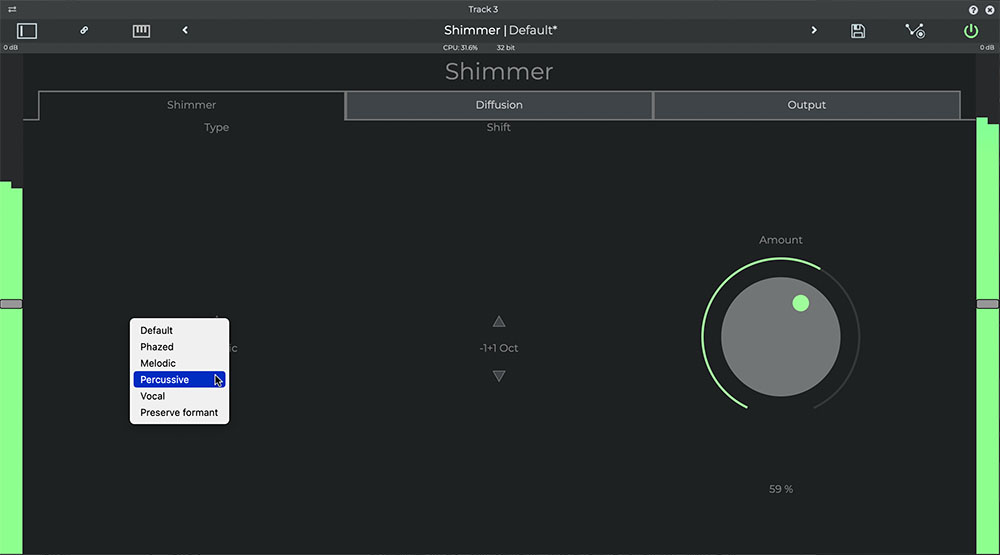Switch to the Diffusion tab

click(499, 105)
